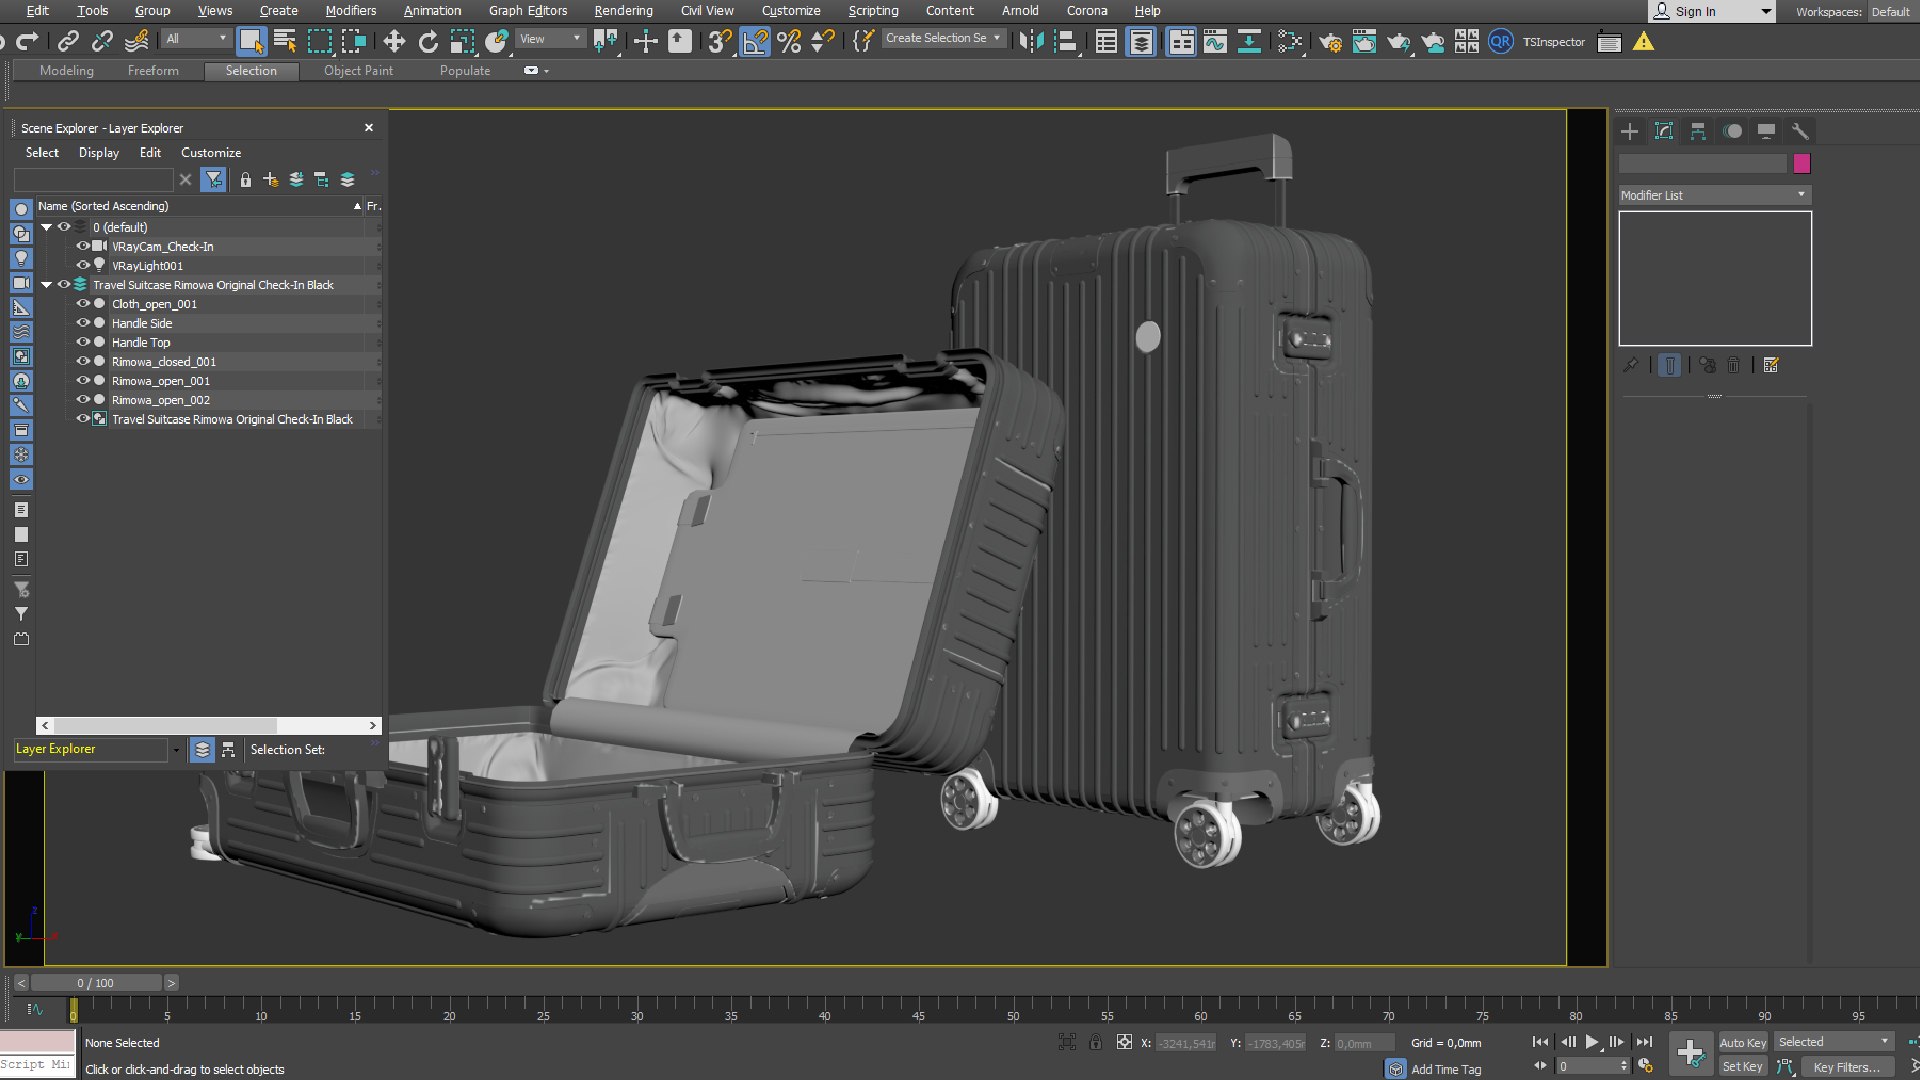
Task: Open the Customize menu in Scene Explorer
Action: point(211,152)
